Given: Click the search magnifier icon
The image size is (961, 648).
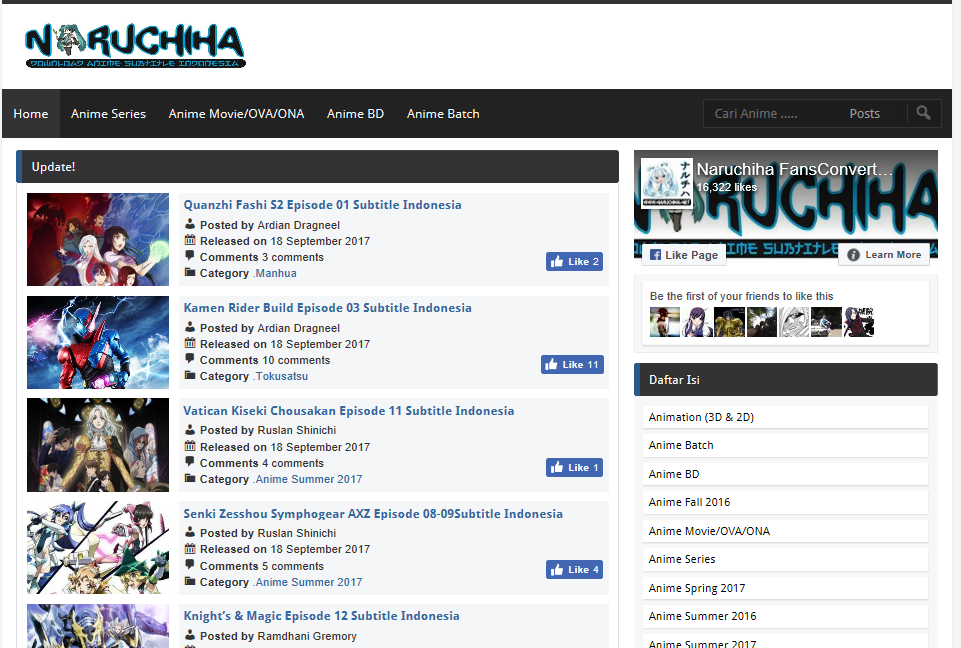Looking at the screenshot, I should (x=923, y=113).
